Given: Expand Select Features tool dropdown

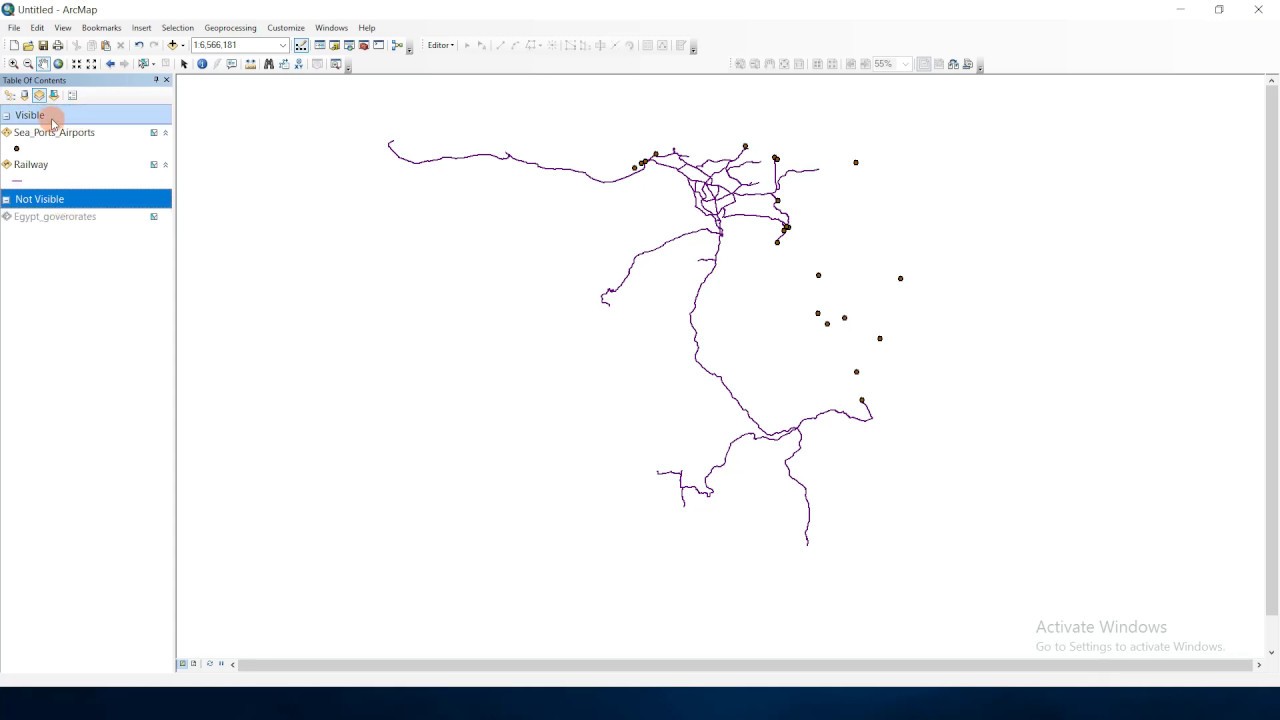Looking at the screenshot, I should pos(153,64).
